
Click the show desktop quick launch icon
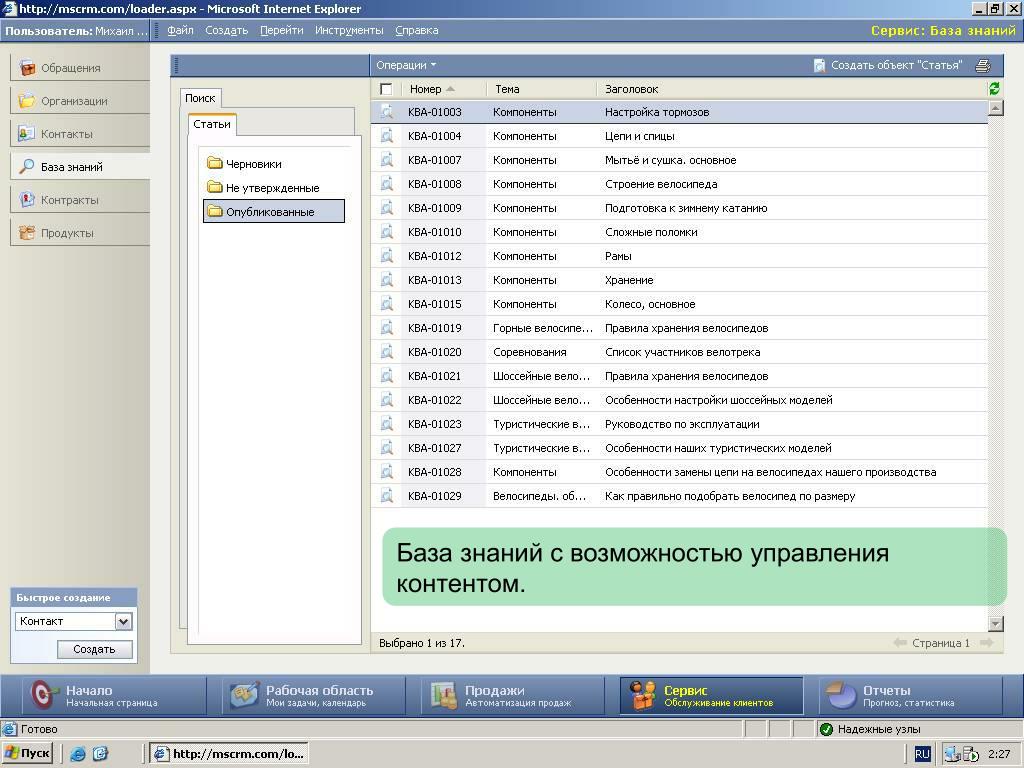point(100,754)
